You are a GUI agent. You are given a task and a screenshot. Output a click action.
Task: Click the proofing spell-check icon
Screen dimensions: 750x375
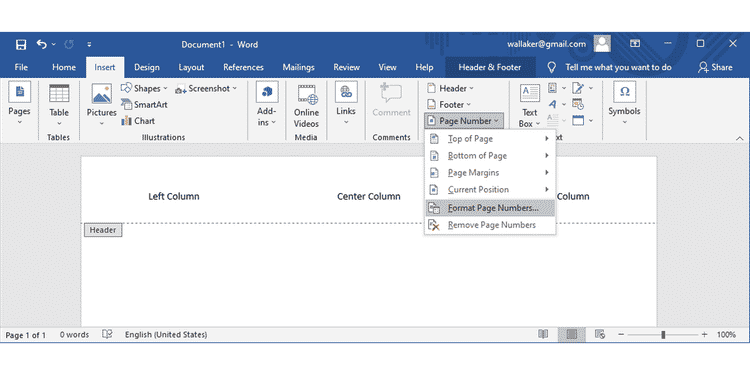tap(107, 334)
